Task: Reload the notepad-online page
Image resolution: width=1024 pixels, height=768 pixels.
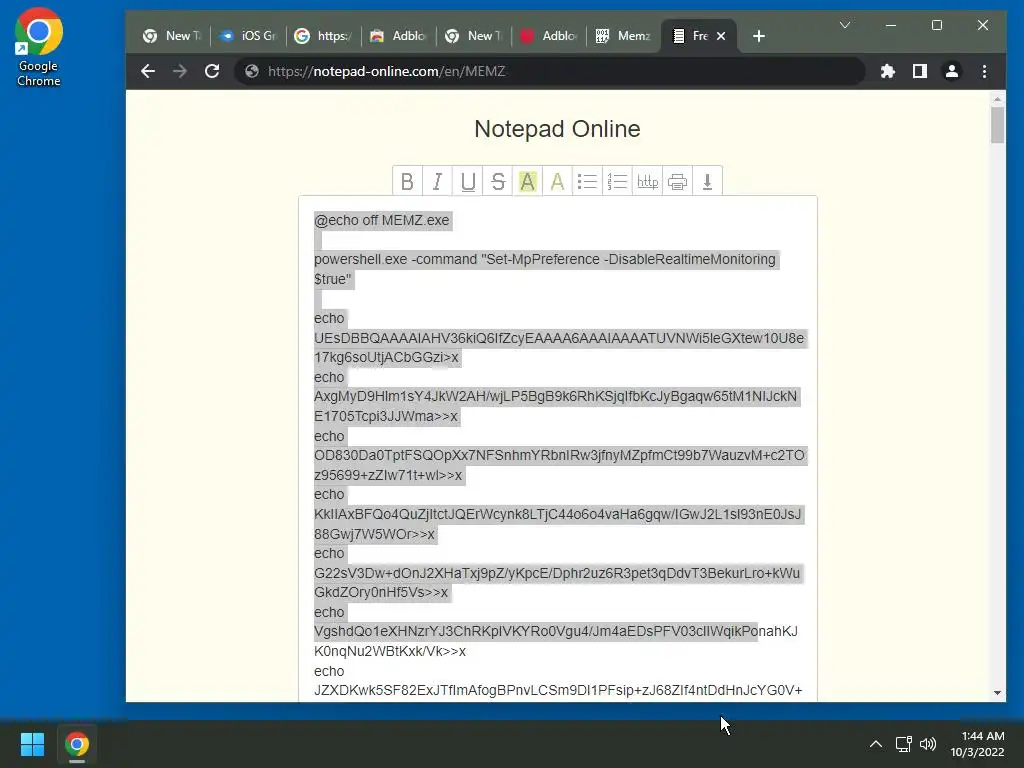Action: point(212,71)
